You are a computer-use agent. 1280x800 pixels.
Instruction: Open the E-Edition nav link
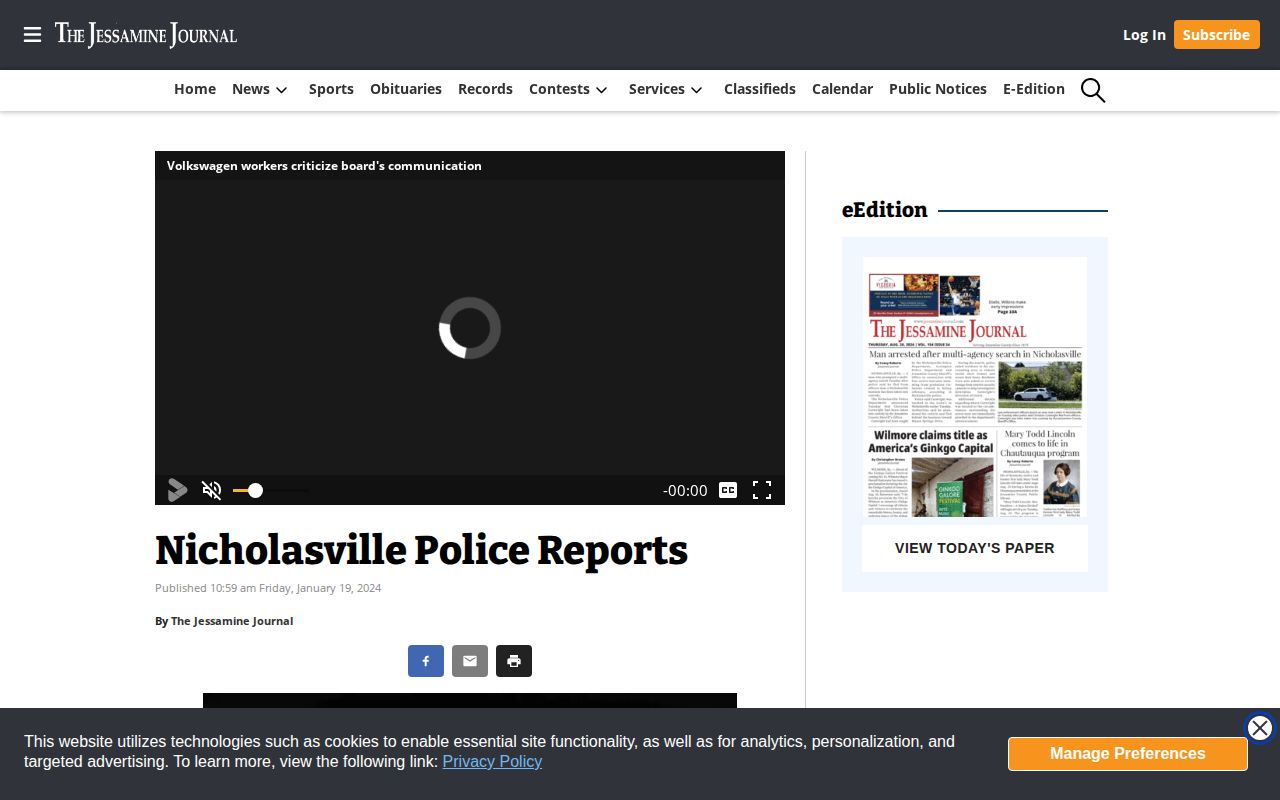pyautogui.click(x=1034, y=89)
